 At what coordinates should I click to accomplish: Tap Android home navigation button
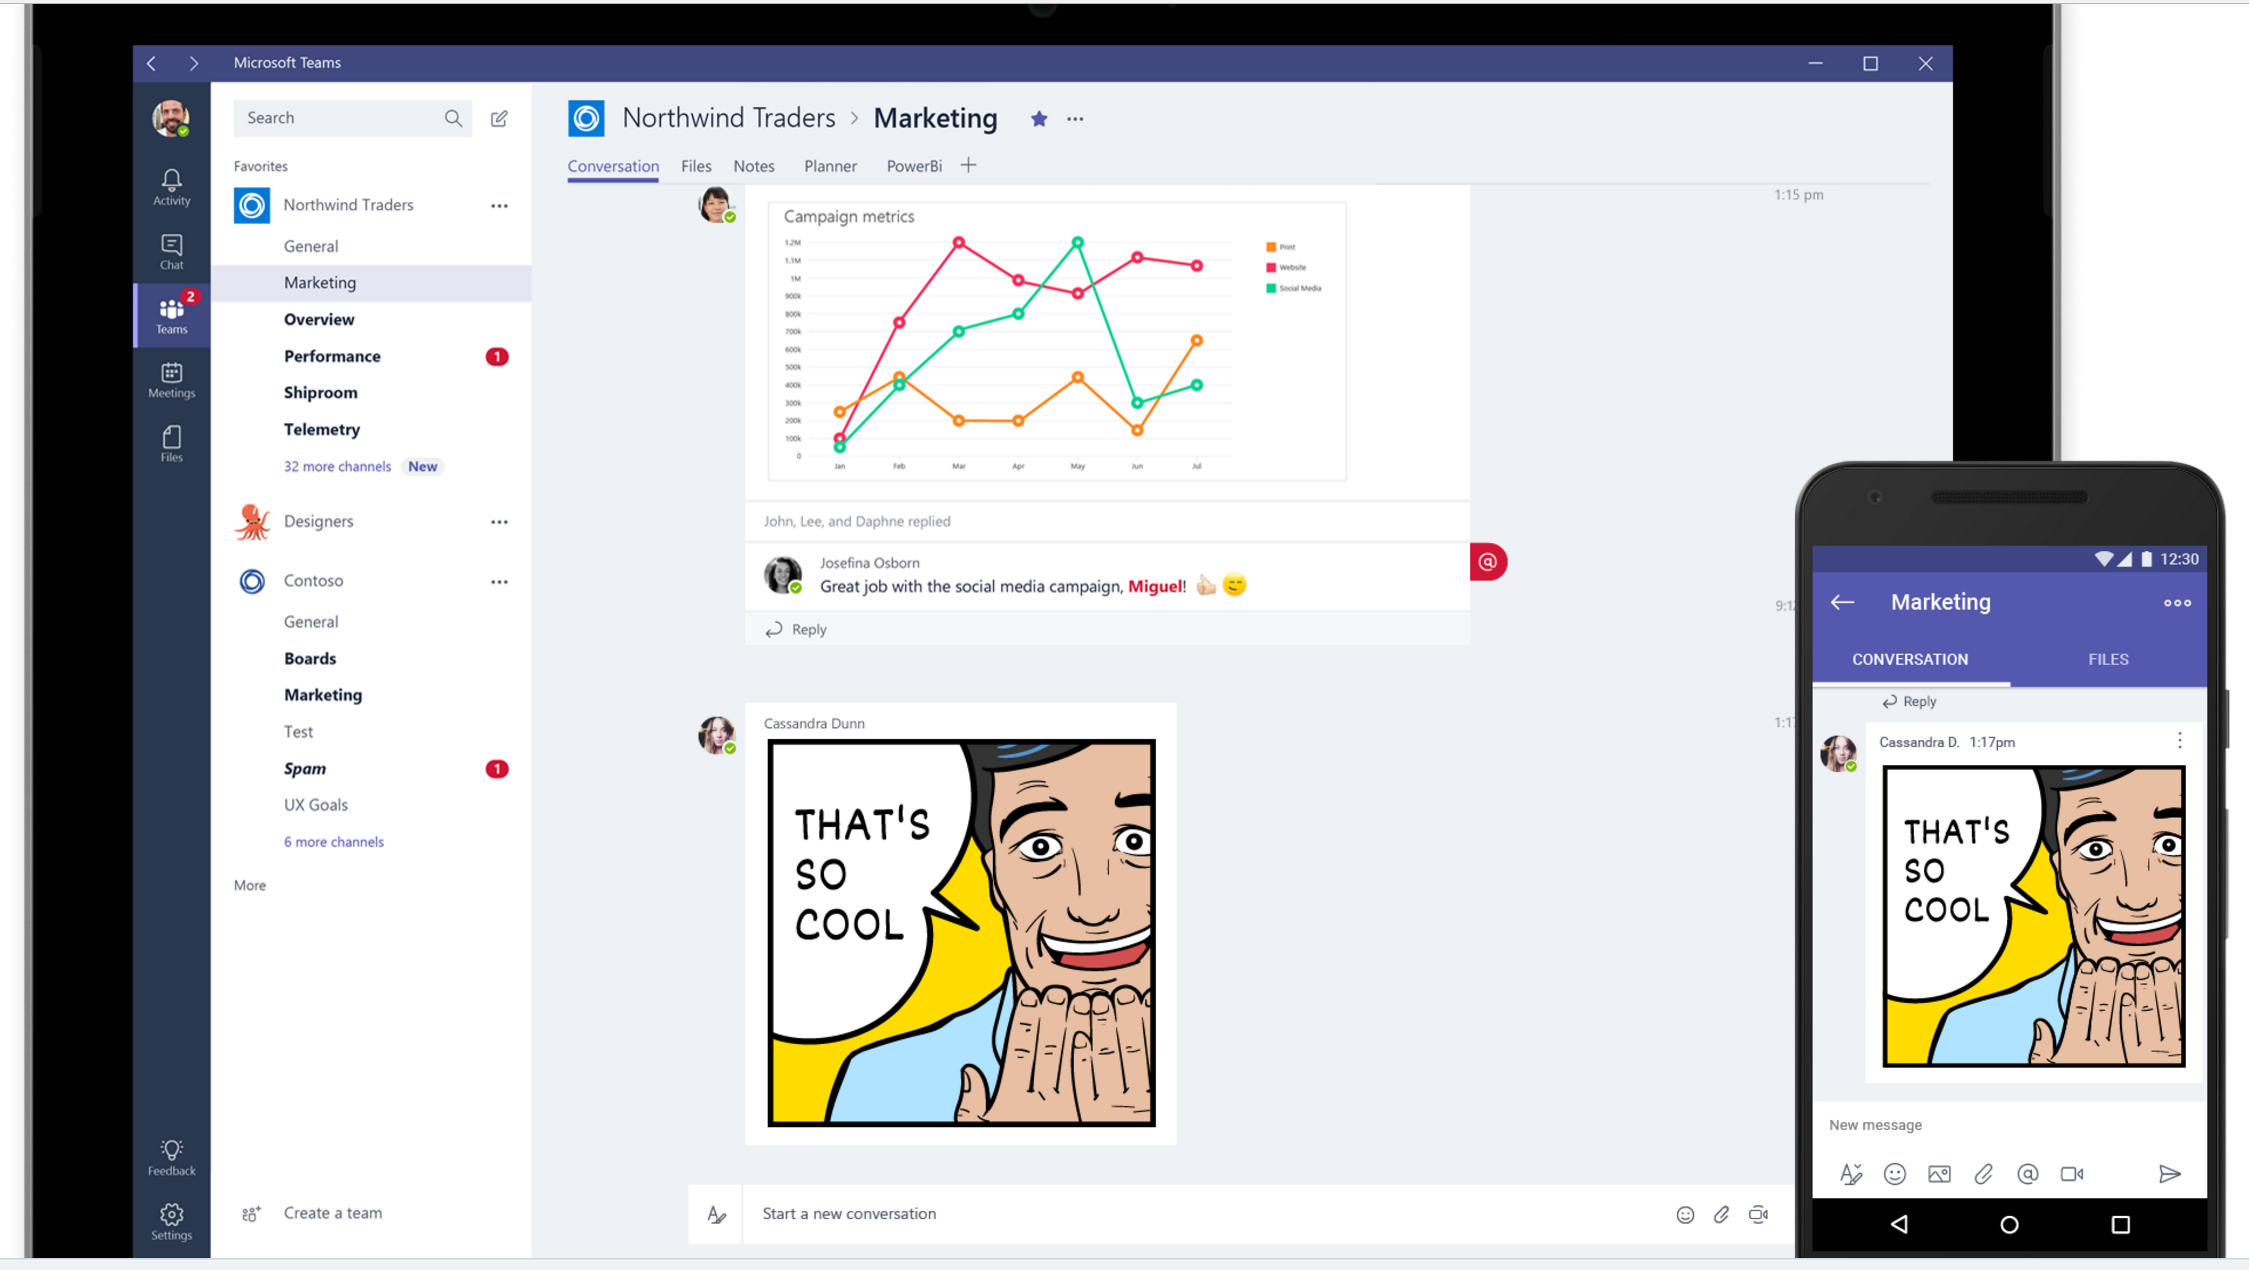coord(2009,1224)
